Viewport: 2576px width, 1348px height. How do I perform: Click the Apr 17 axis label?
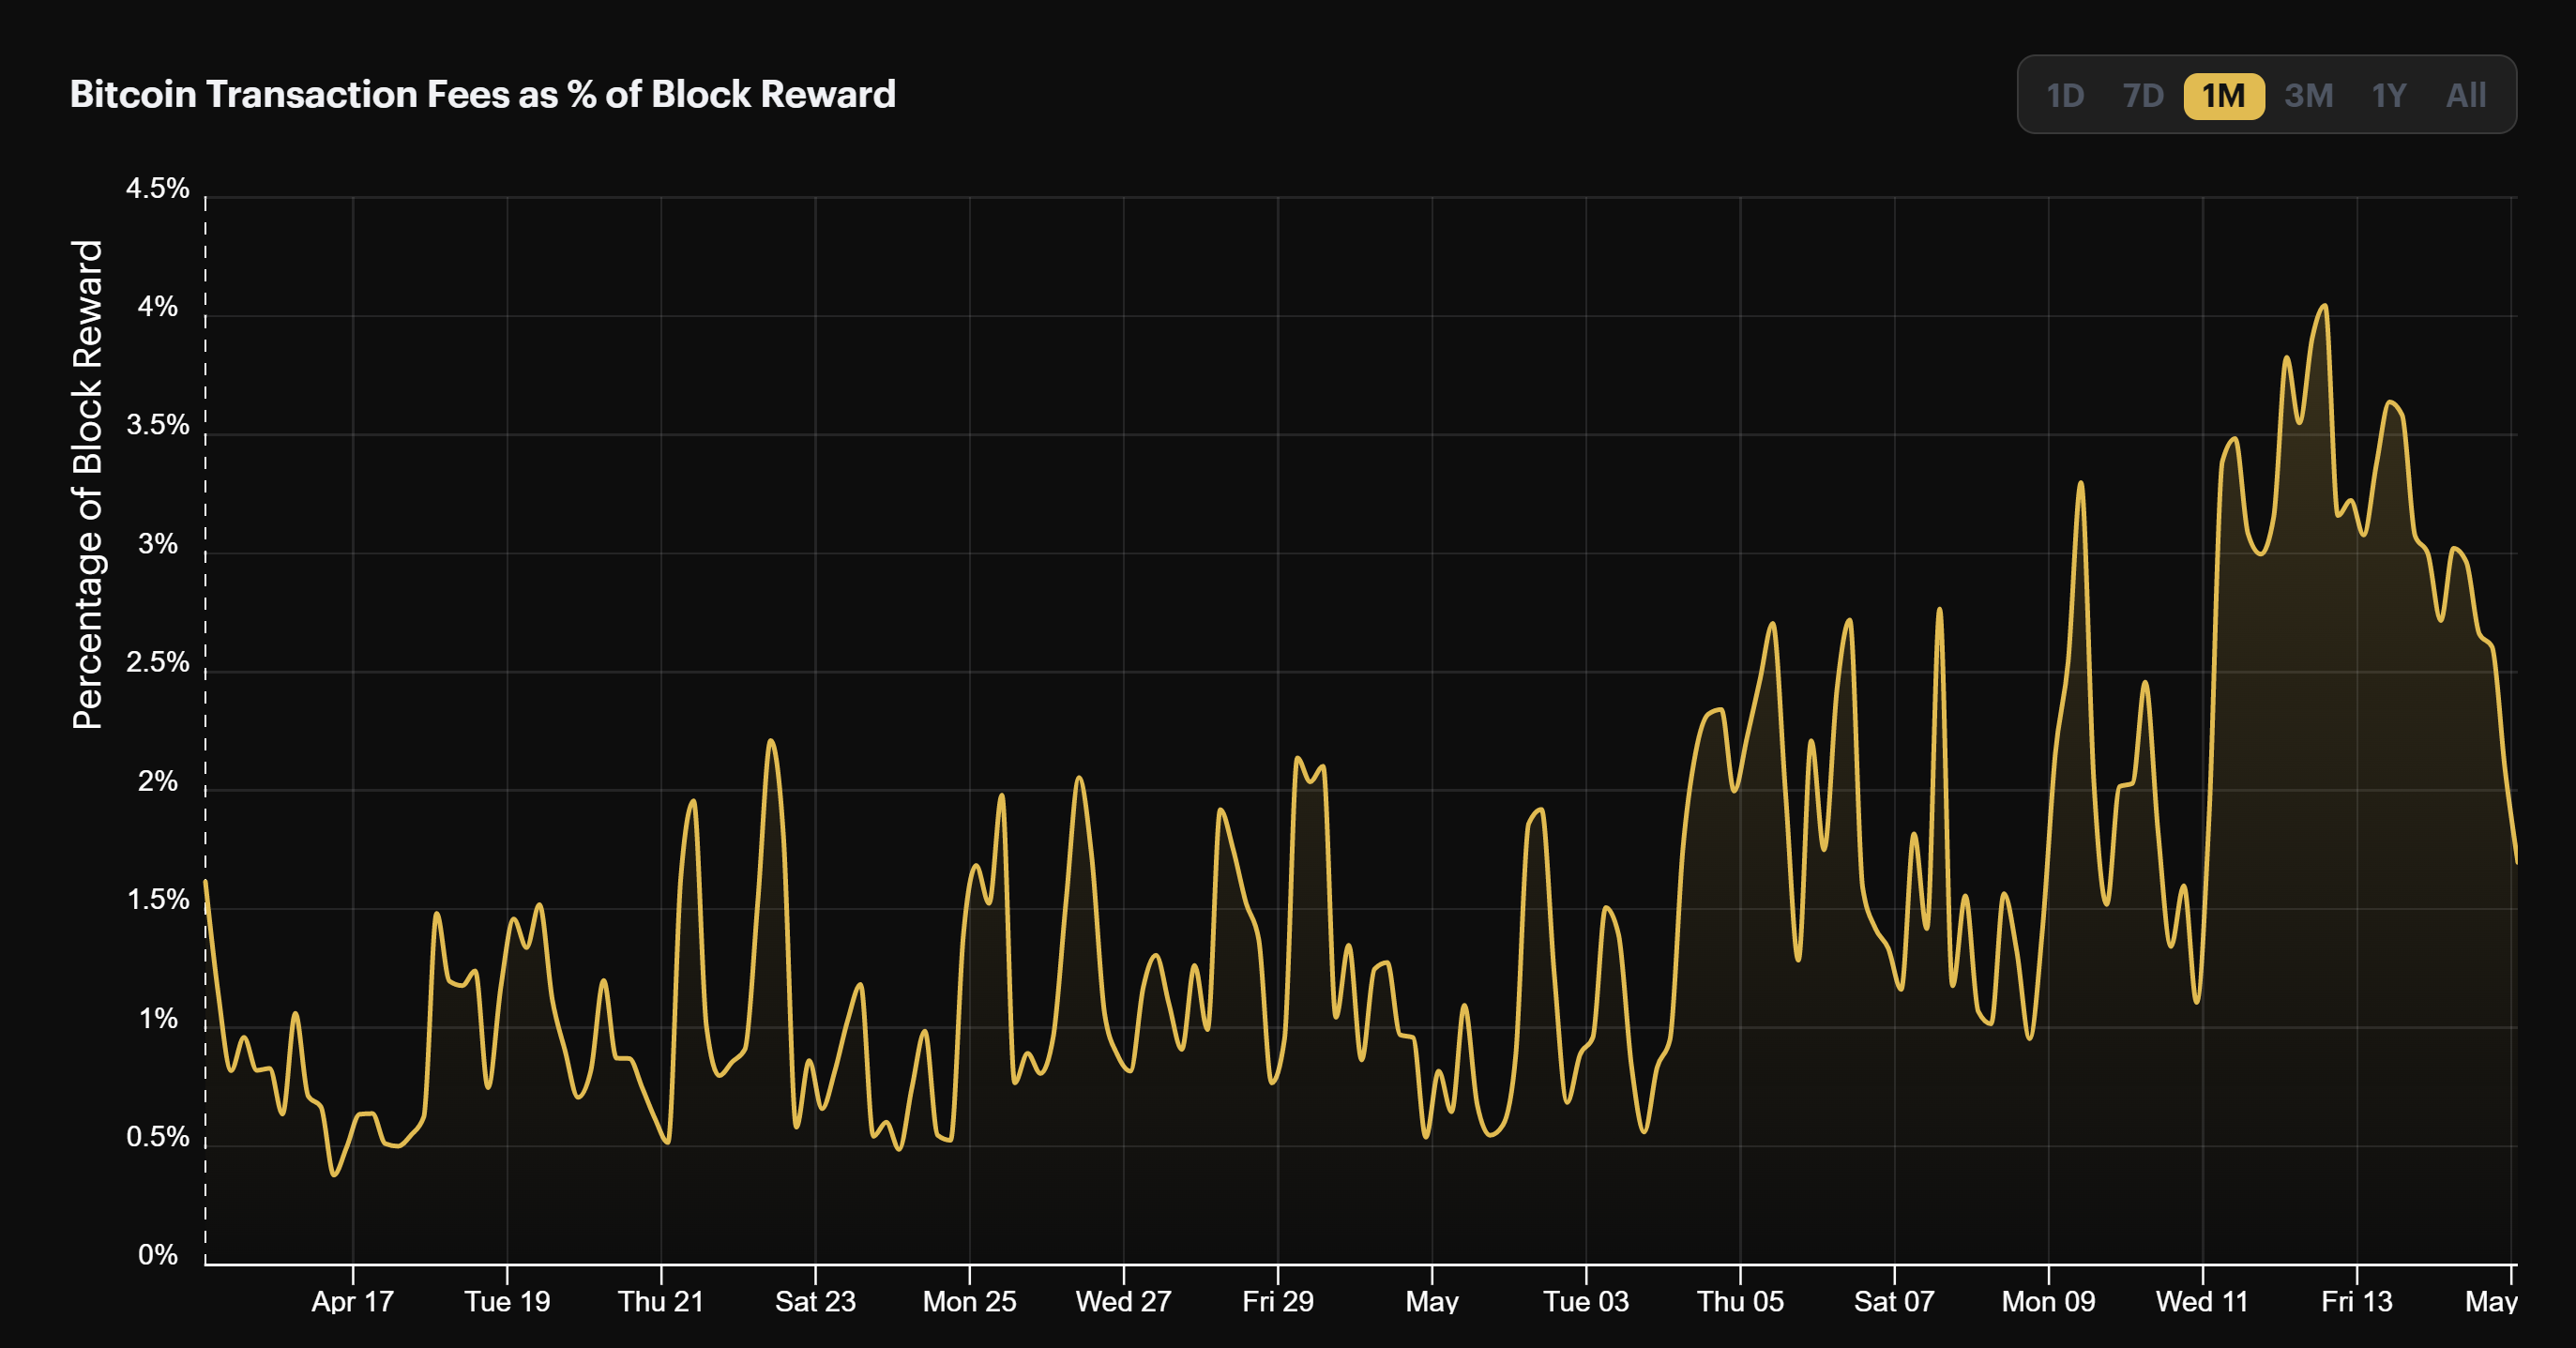pos(352,1302)
